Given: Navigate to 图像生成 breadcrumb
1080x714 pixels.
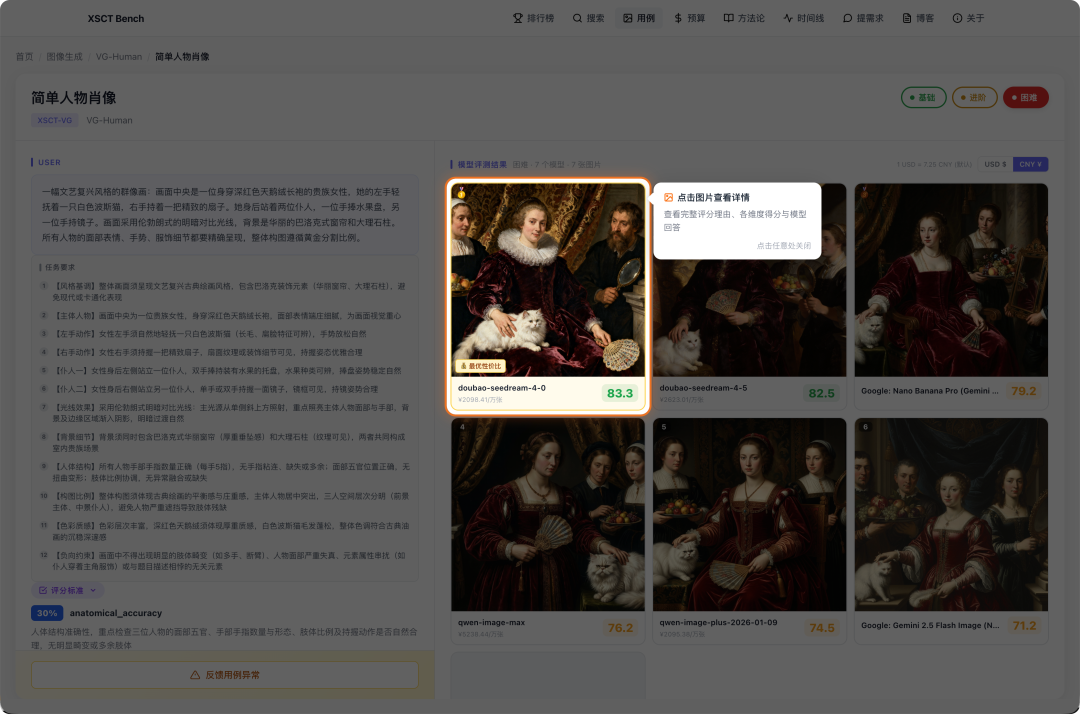Looking at the screenshot, I should coord(64,57).
